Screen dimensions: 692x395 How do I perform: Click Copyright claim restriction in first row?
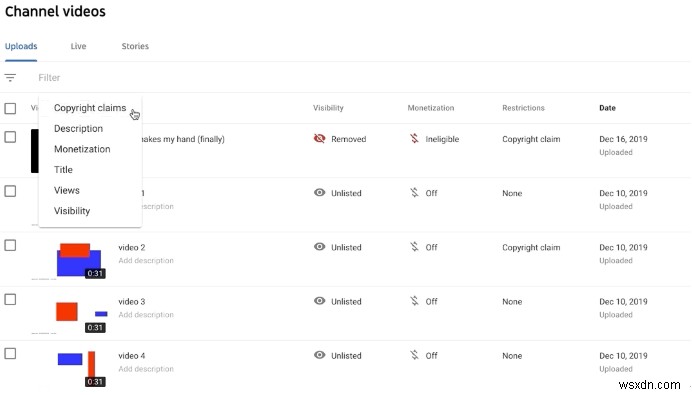(531, 139)
